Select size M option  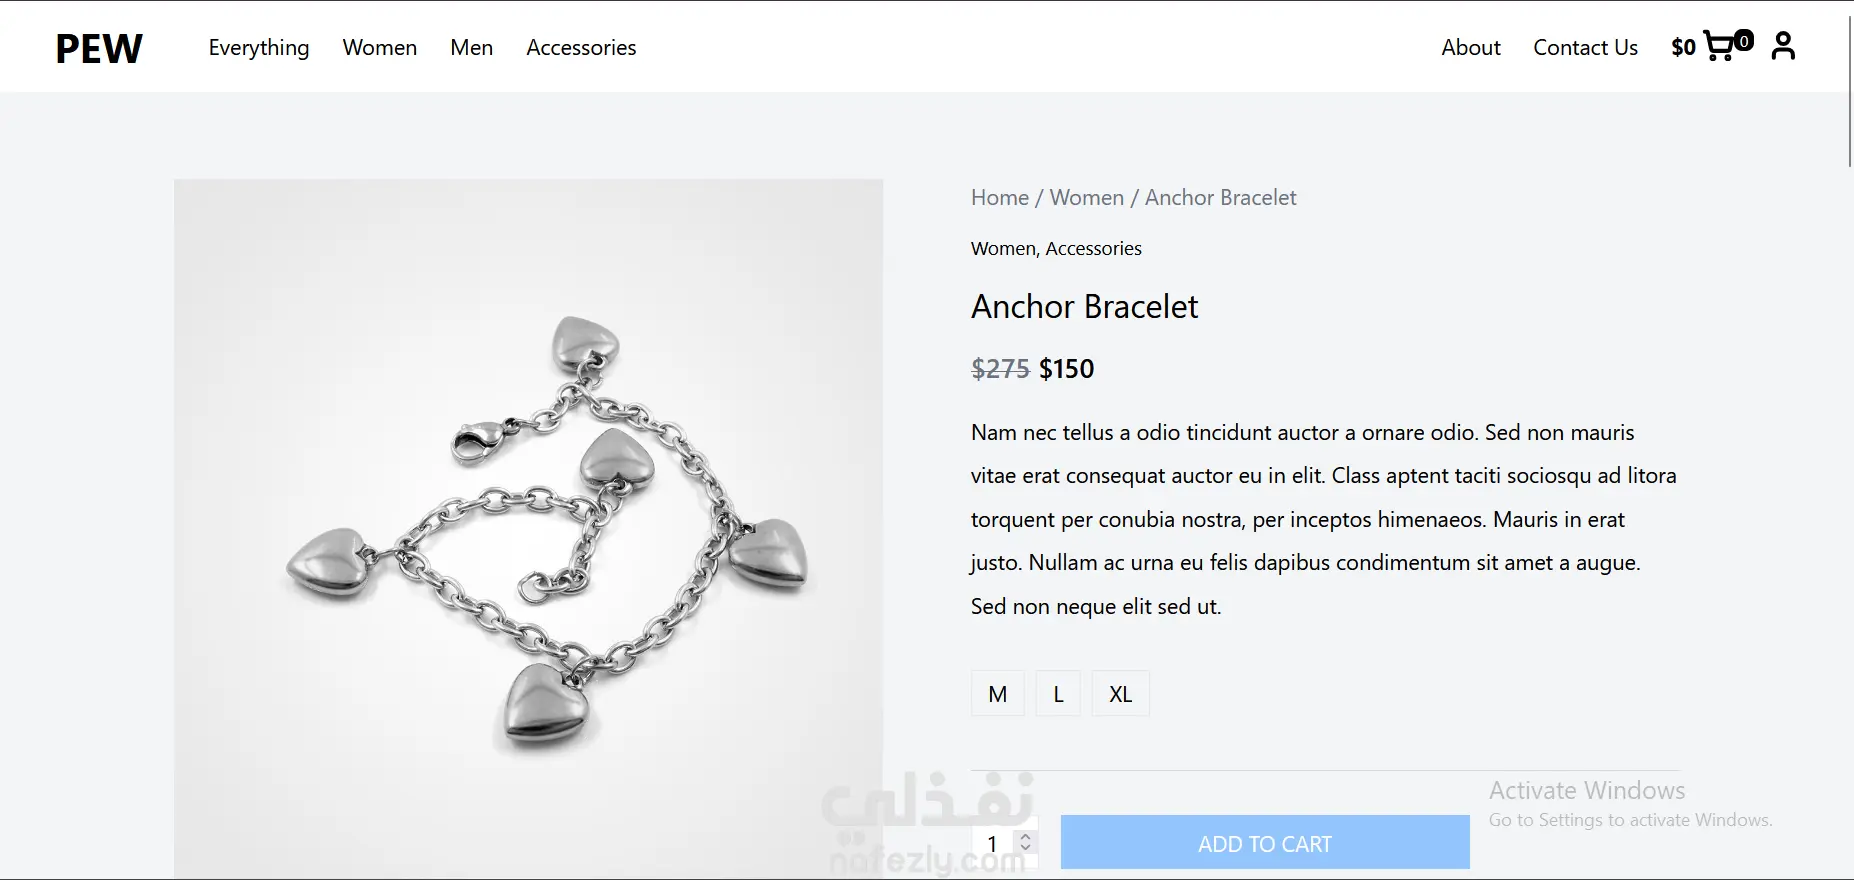(998, 694)
